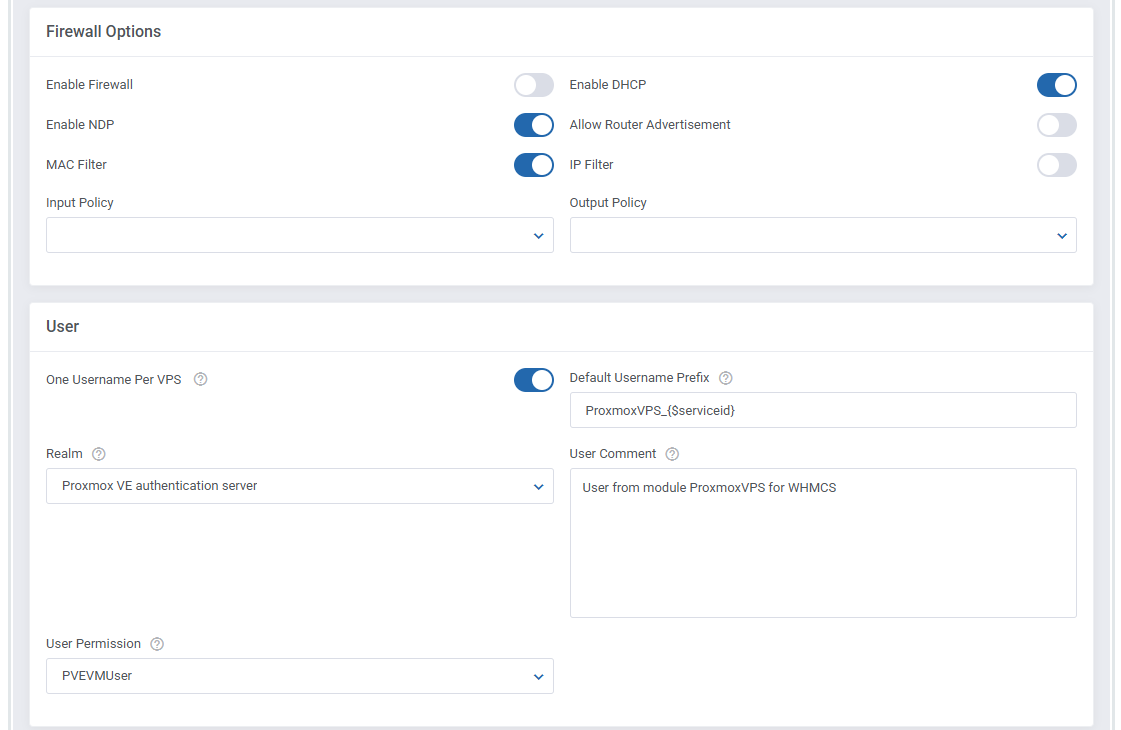Expand the Realm dropdown
Image resolution: width=1121 pixels, height=730 pixels.
point(300,486)
